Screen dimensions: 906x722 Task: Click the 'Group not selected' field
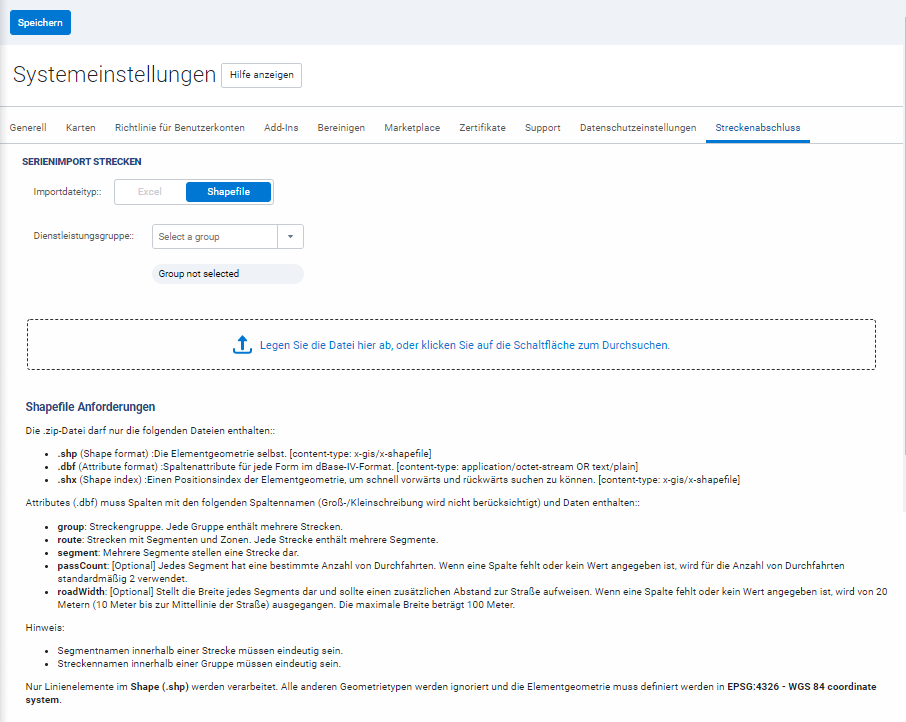pyautogui.click(x=228, y=273)
